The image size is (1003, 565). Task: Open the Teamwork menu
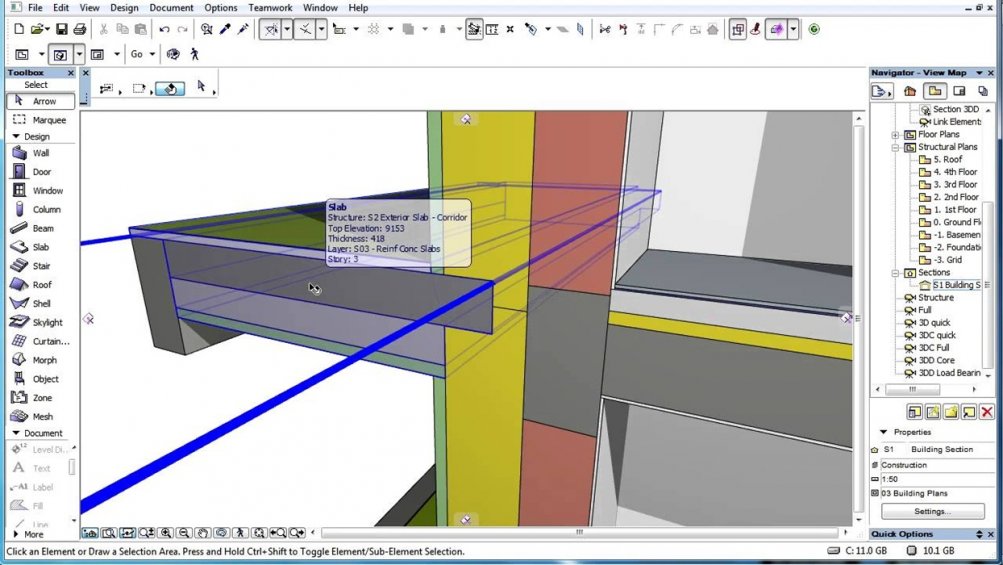pyautogui.click(x=270, y=8)
